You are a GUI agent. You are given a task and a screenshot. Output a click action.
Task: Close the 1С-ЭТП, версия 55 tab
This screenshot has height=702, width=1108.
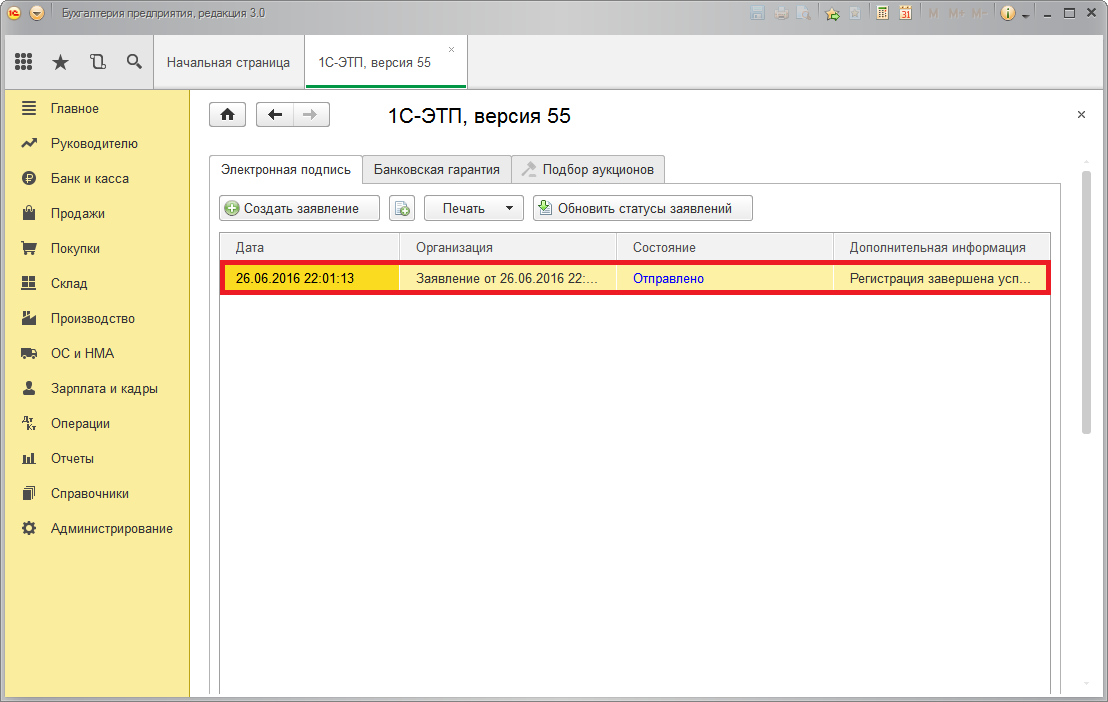[x=451, y=49]
